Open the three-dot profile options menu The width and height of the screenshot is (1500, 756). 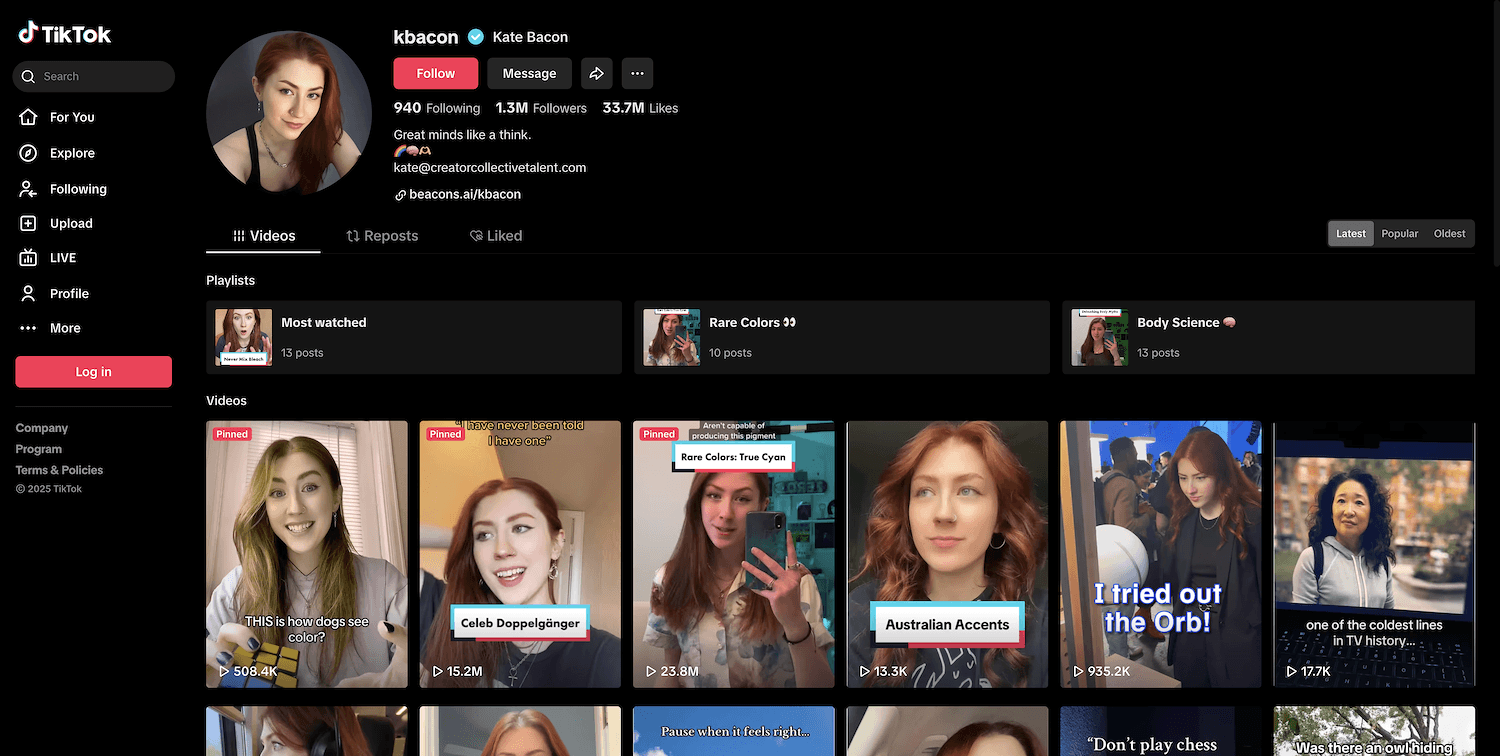637,73
